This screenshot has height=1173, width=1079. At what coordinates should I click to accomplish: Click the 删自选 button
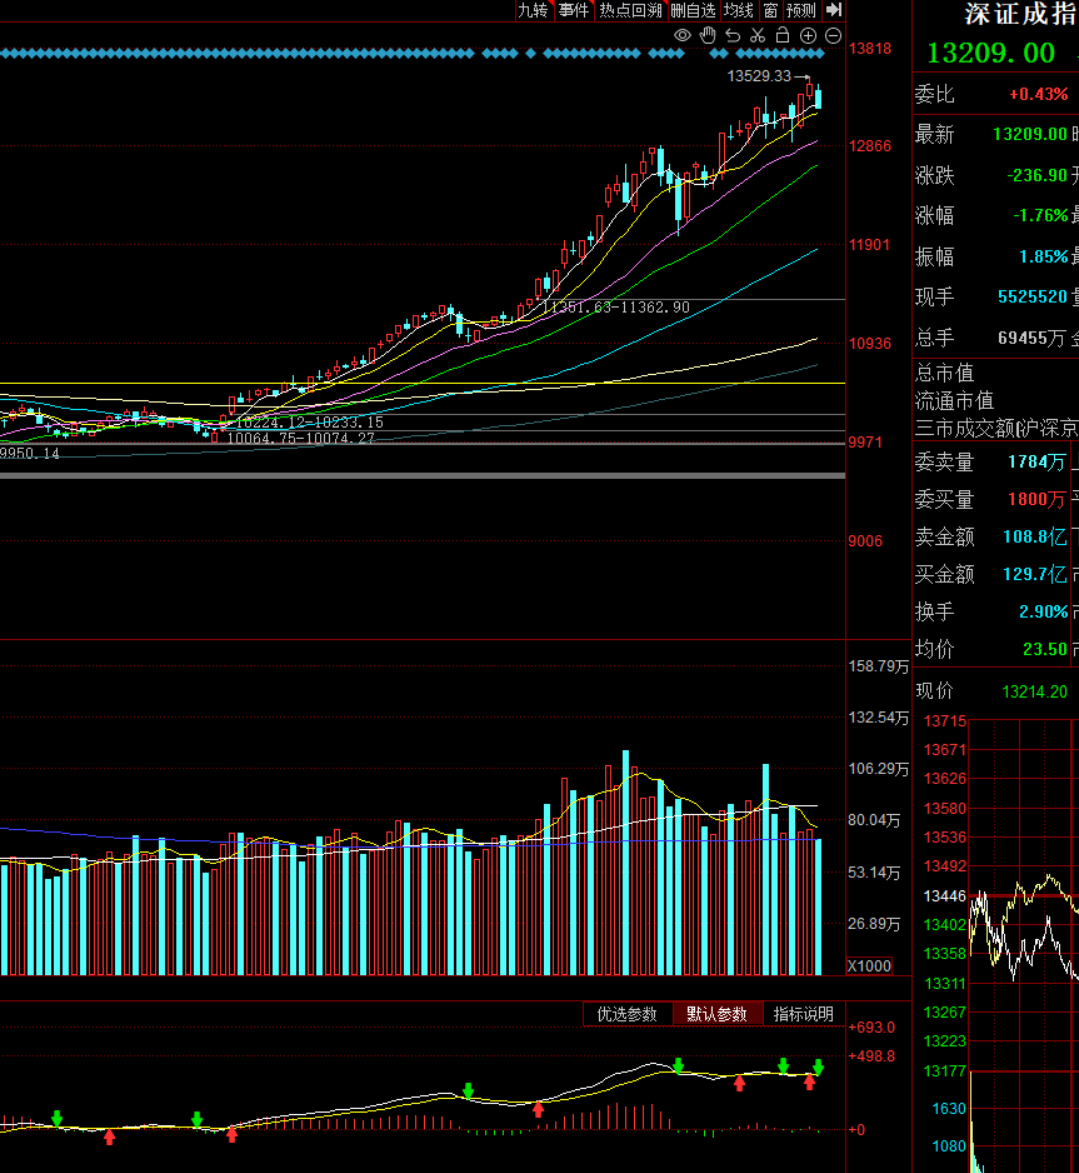point(693,10)
